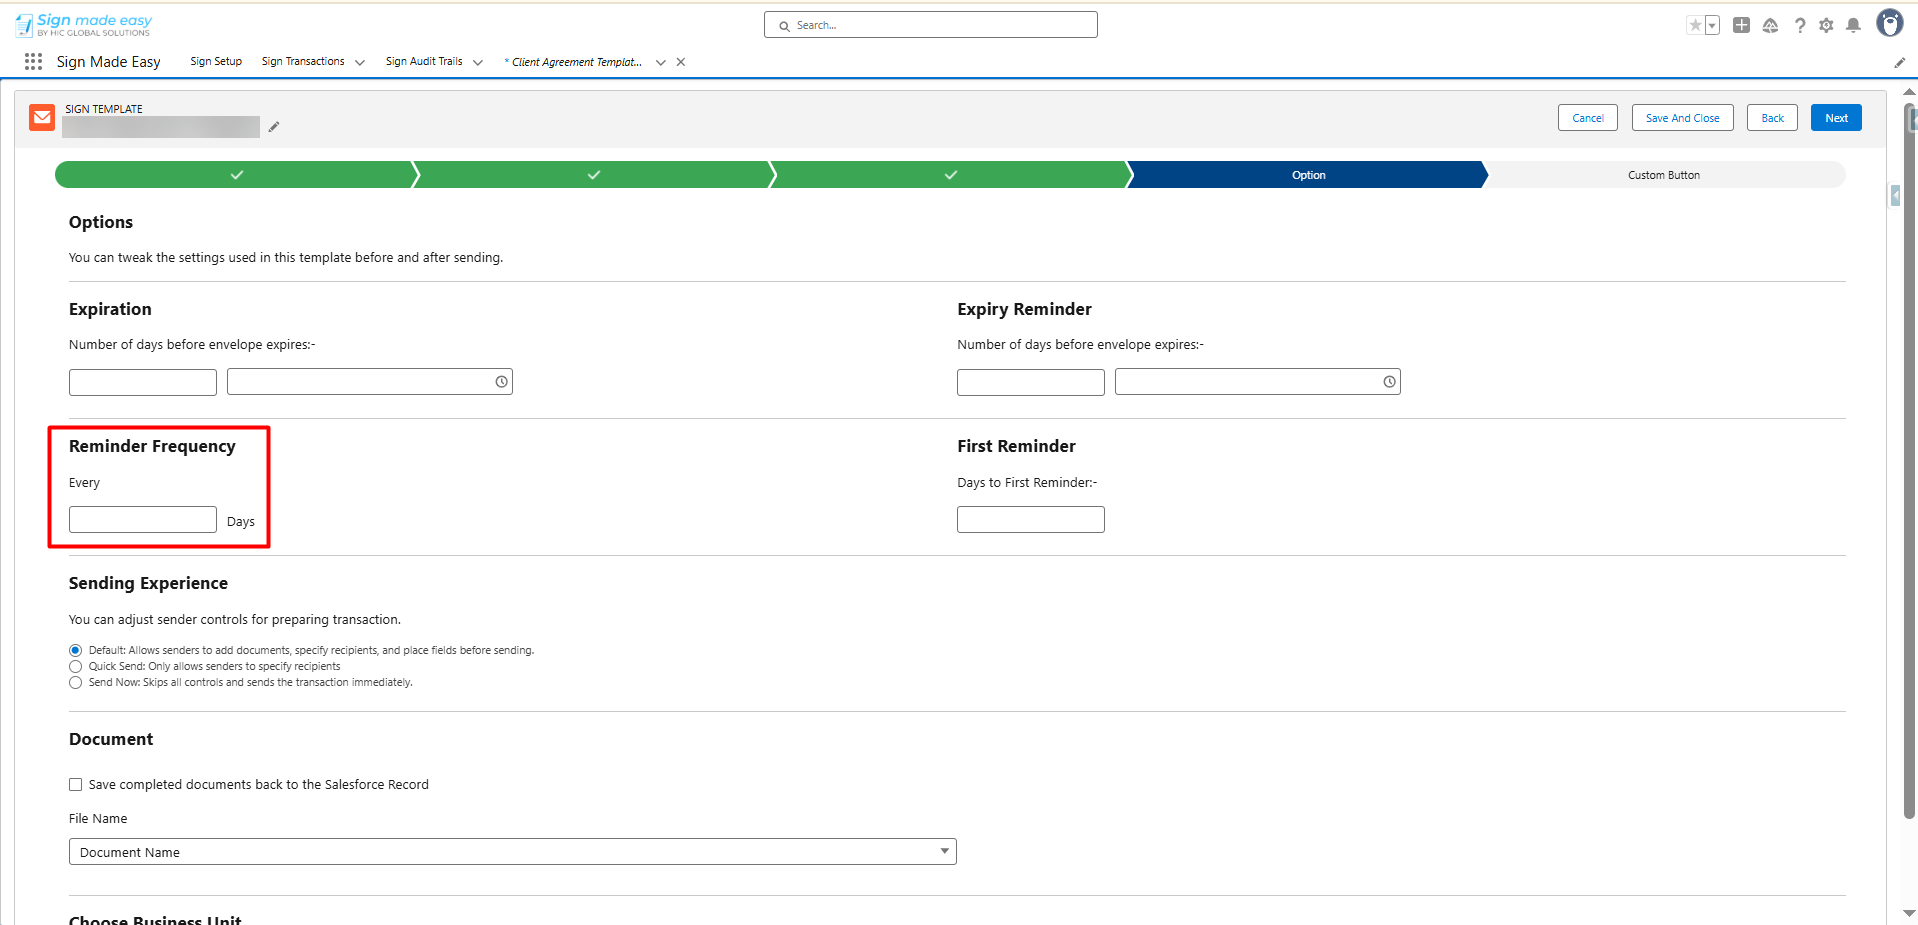This screenshot has height=925, width=1918.
Task: Expand the Sign Audit Trails dropdown chevron
Action: click(x=478, y=62)
